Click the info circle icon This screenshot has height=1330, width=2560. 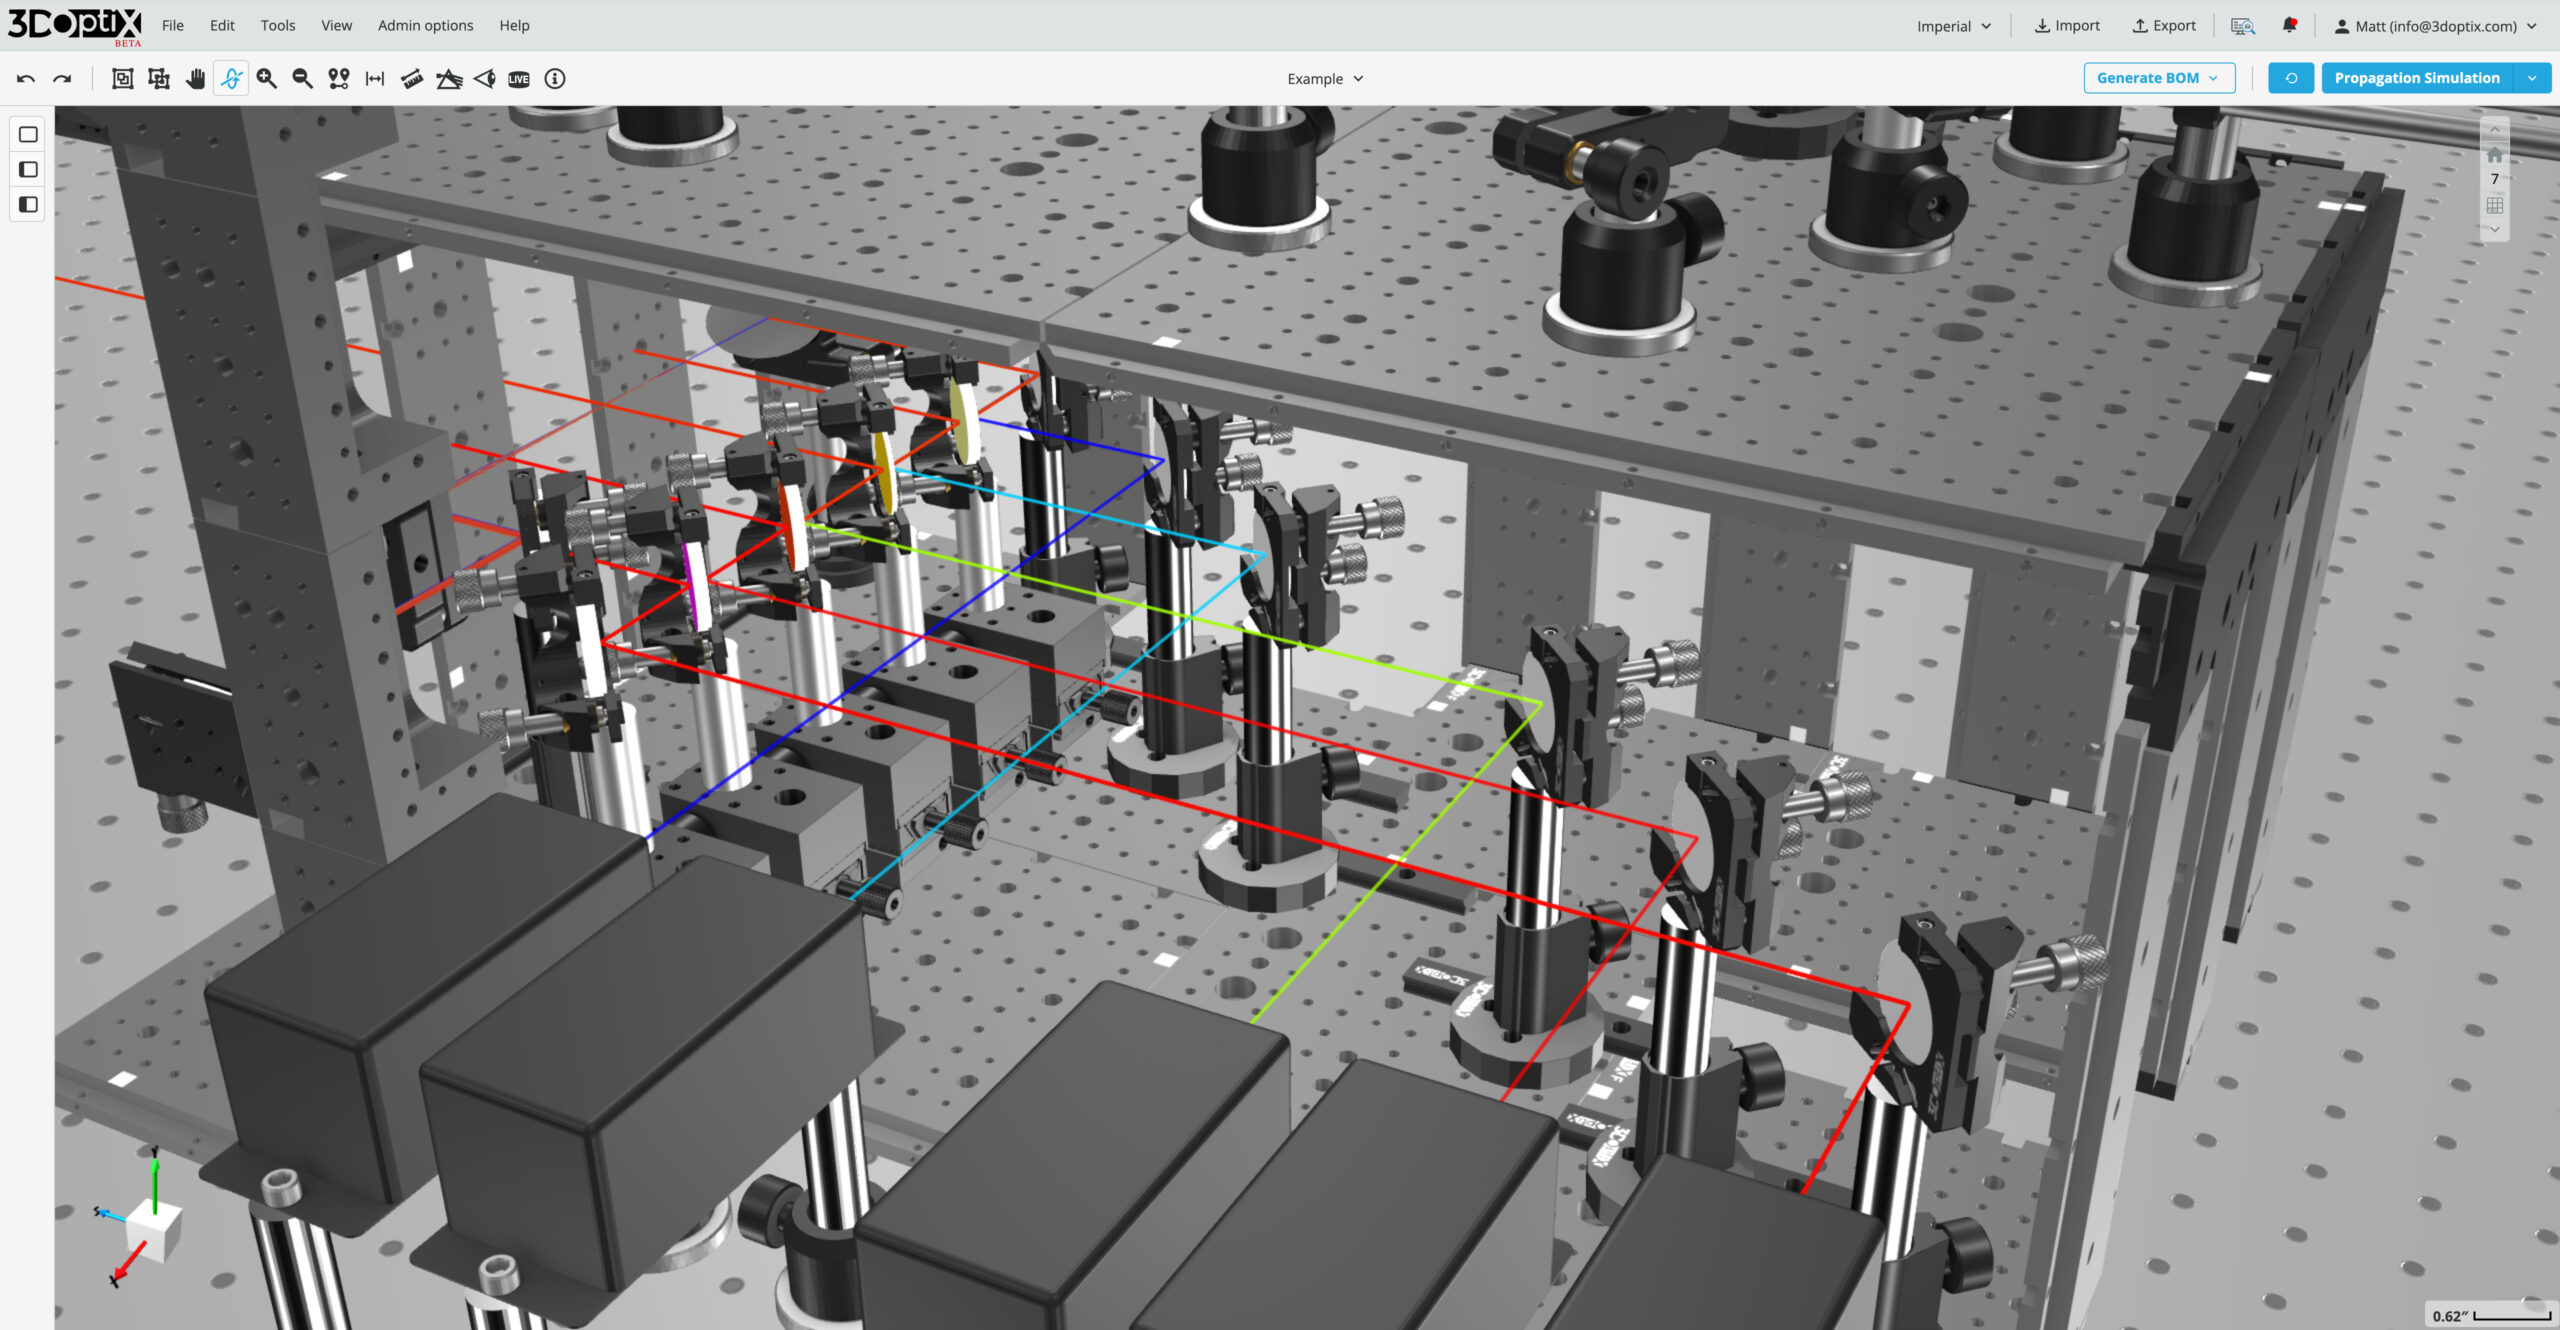click(x=555, y=78)
